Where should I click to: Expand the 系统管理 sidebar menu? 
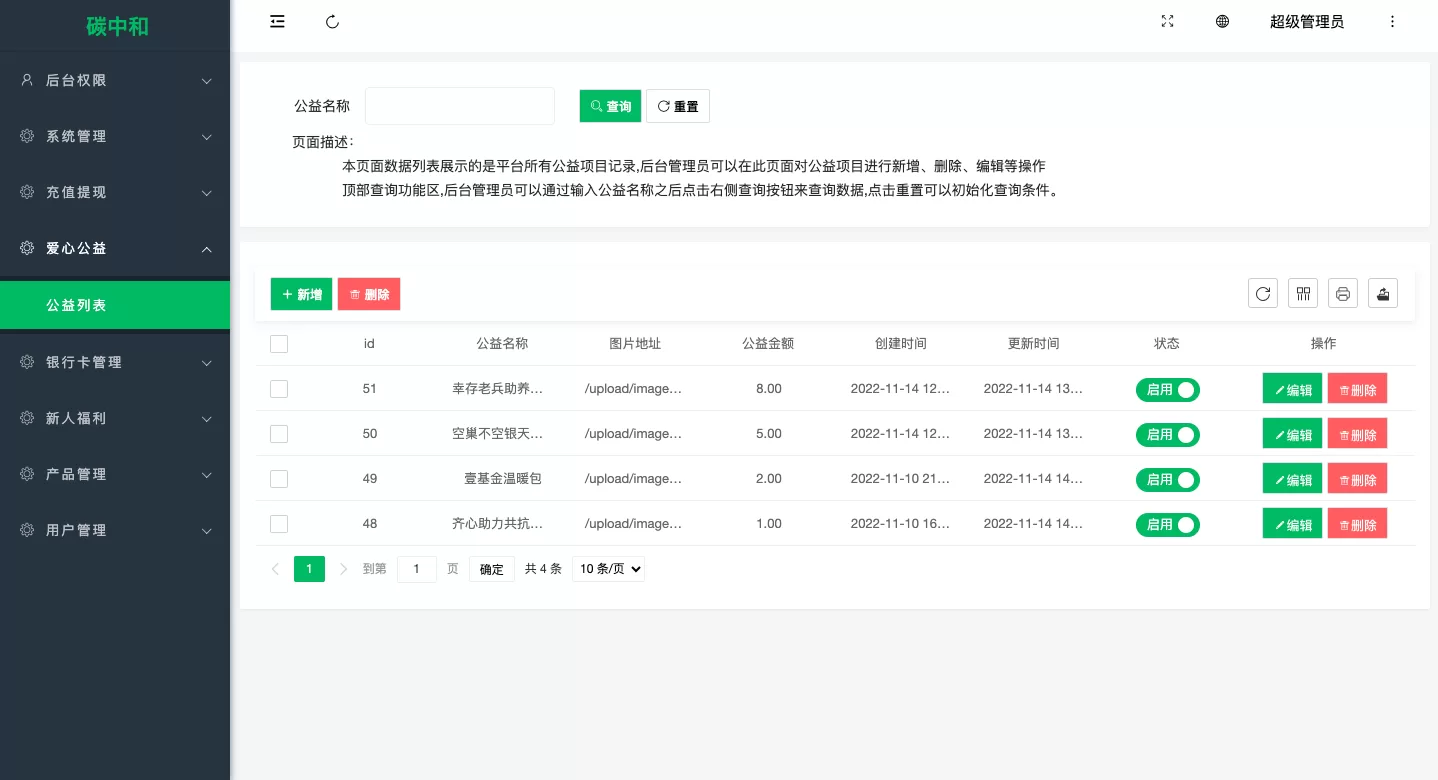(115, 136)
